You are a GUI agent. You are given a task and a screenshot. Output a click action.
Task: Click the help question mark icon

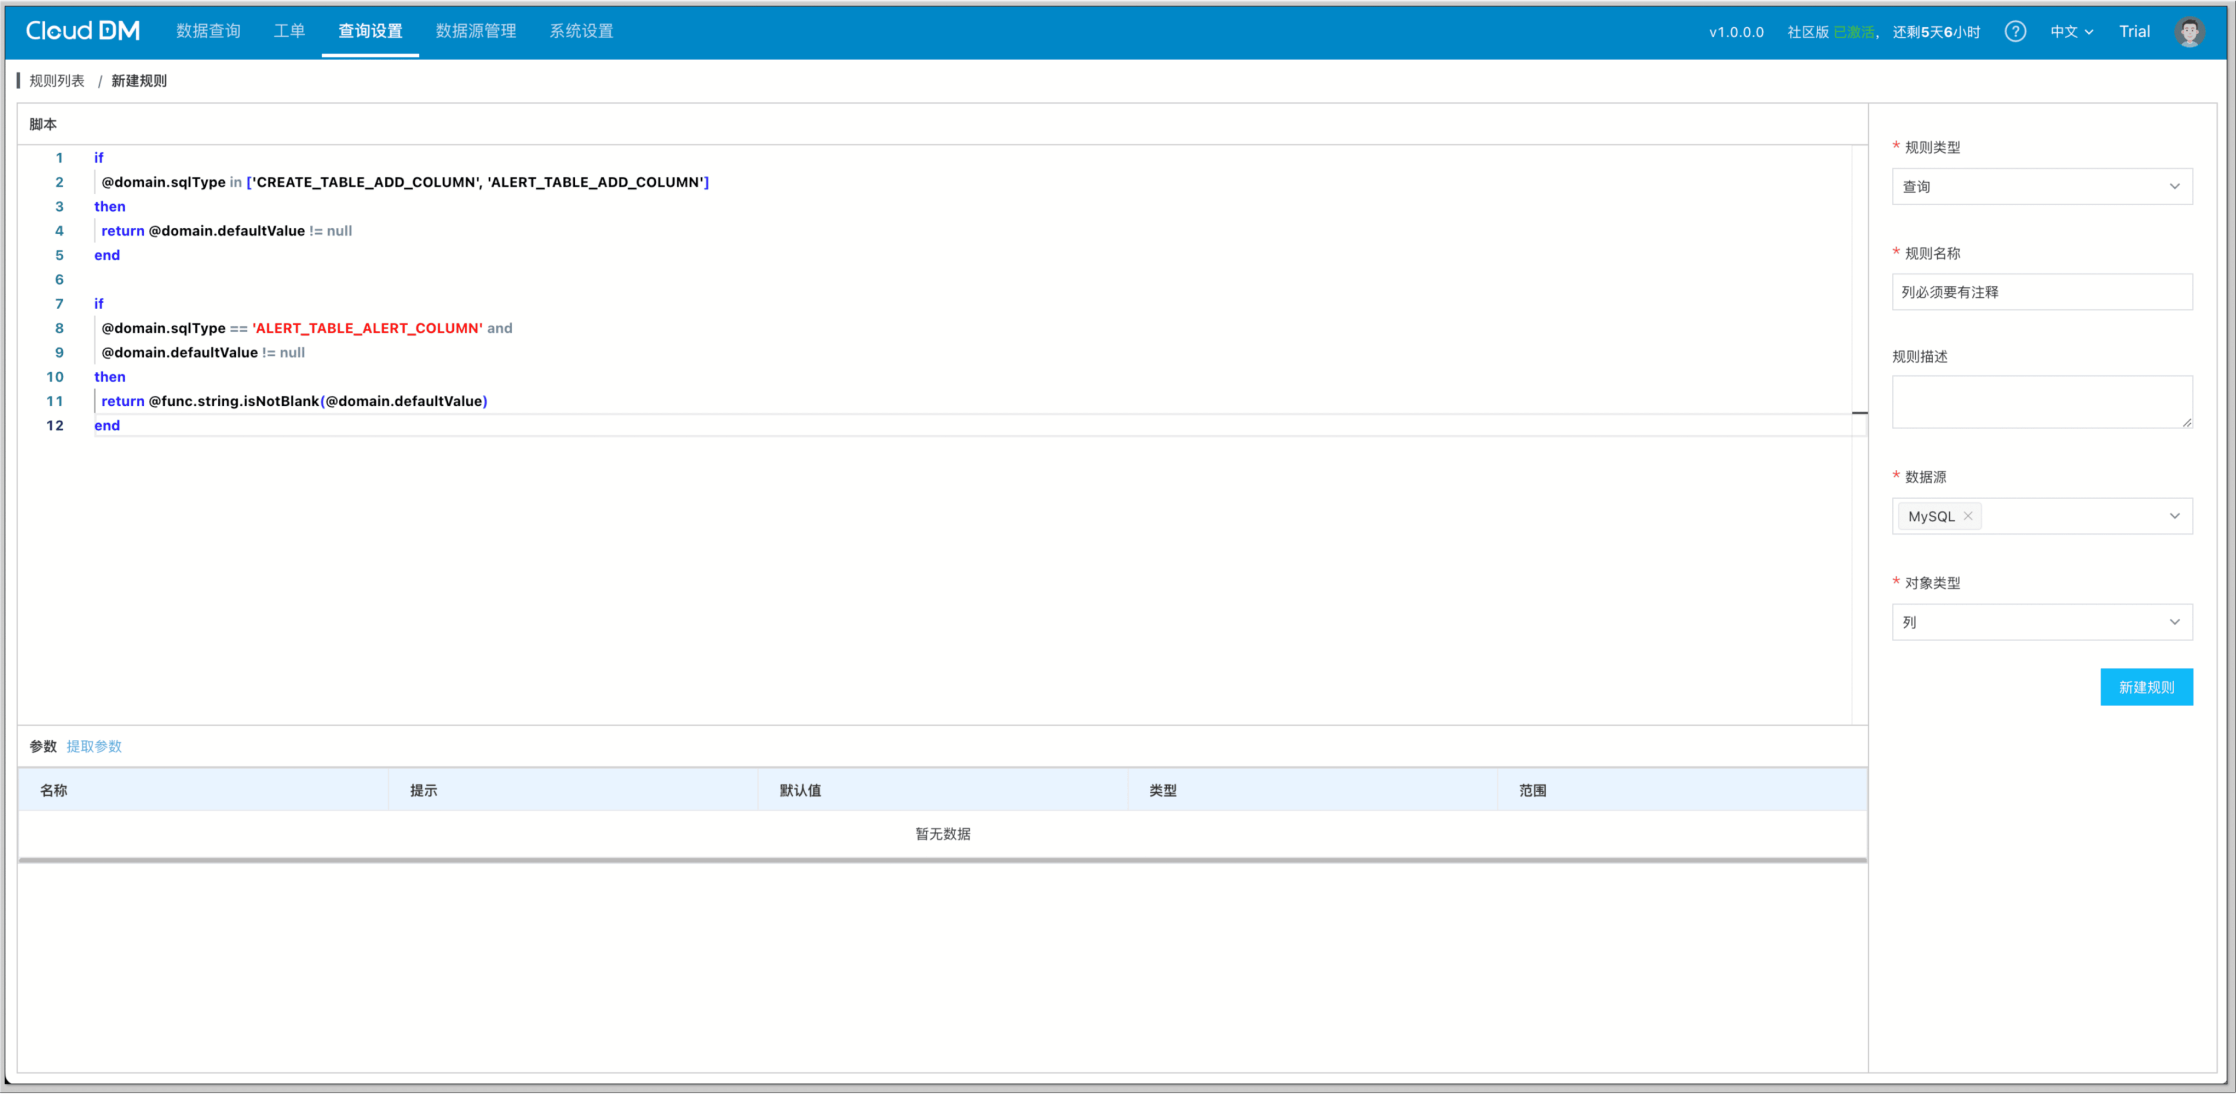(x=2015, y=31)
